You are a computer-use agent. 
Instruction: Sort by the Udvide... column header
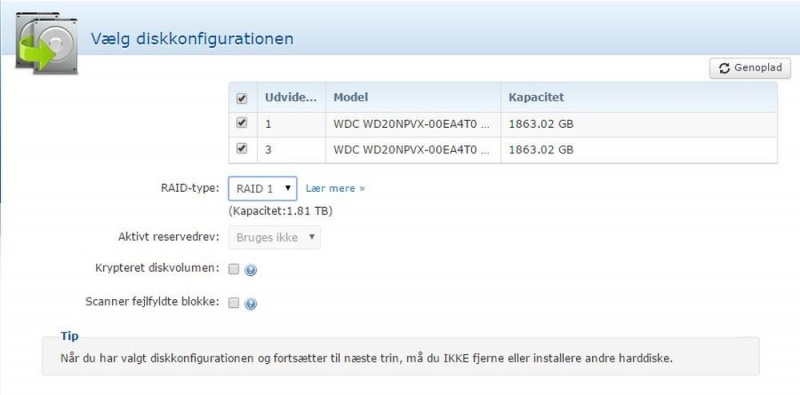[291, 97]
